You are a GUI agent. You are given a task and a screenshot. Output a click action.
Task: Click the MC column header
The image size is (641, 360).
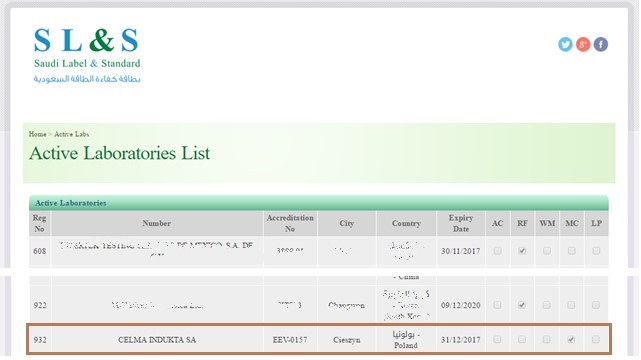tap(572, 224)
